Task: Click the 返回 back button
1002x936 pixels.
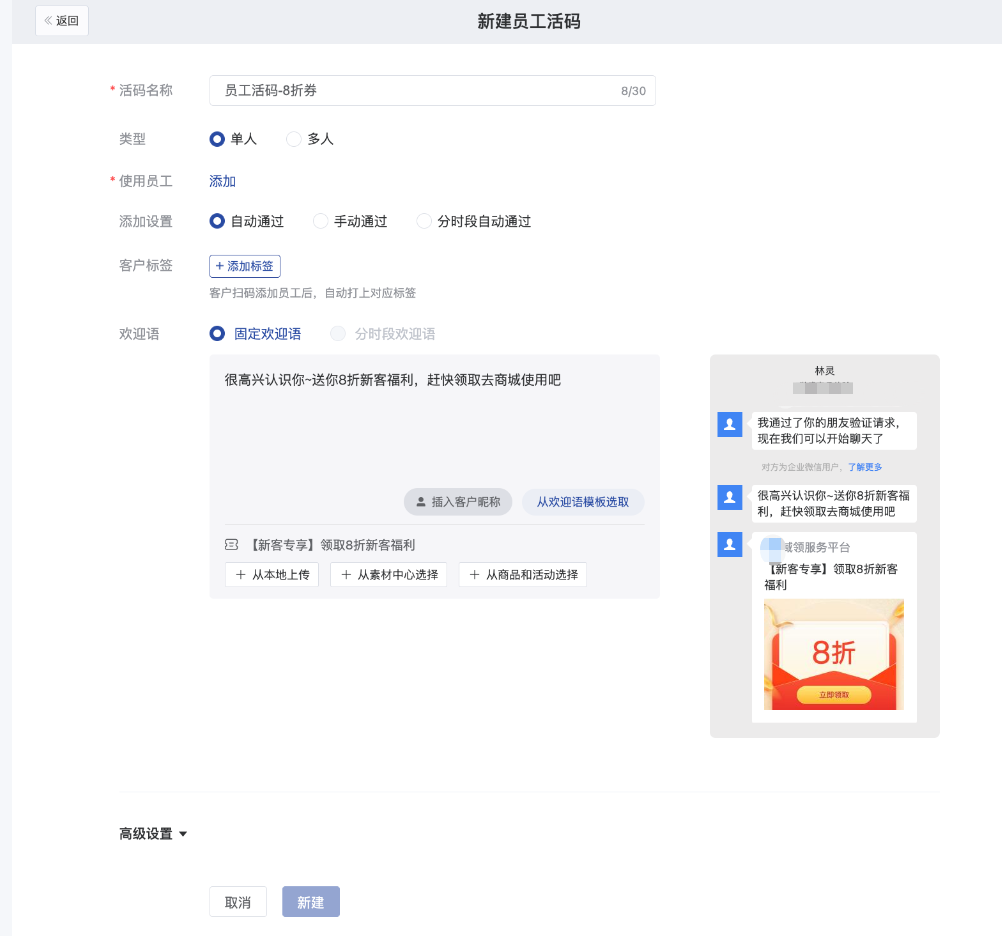Action: click(61, 20)
